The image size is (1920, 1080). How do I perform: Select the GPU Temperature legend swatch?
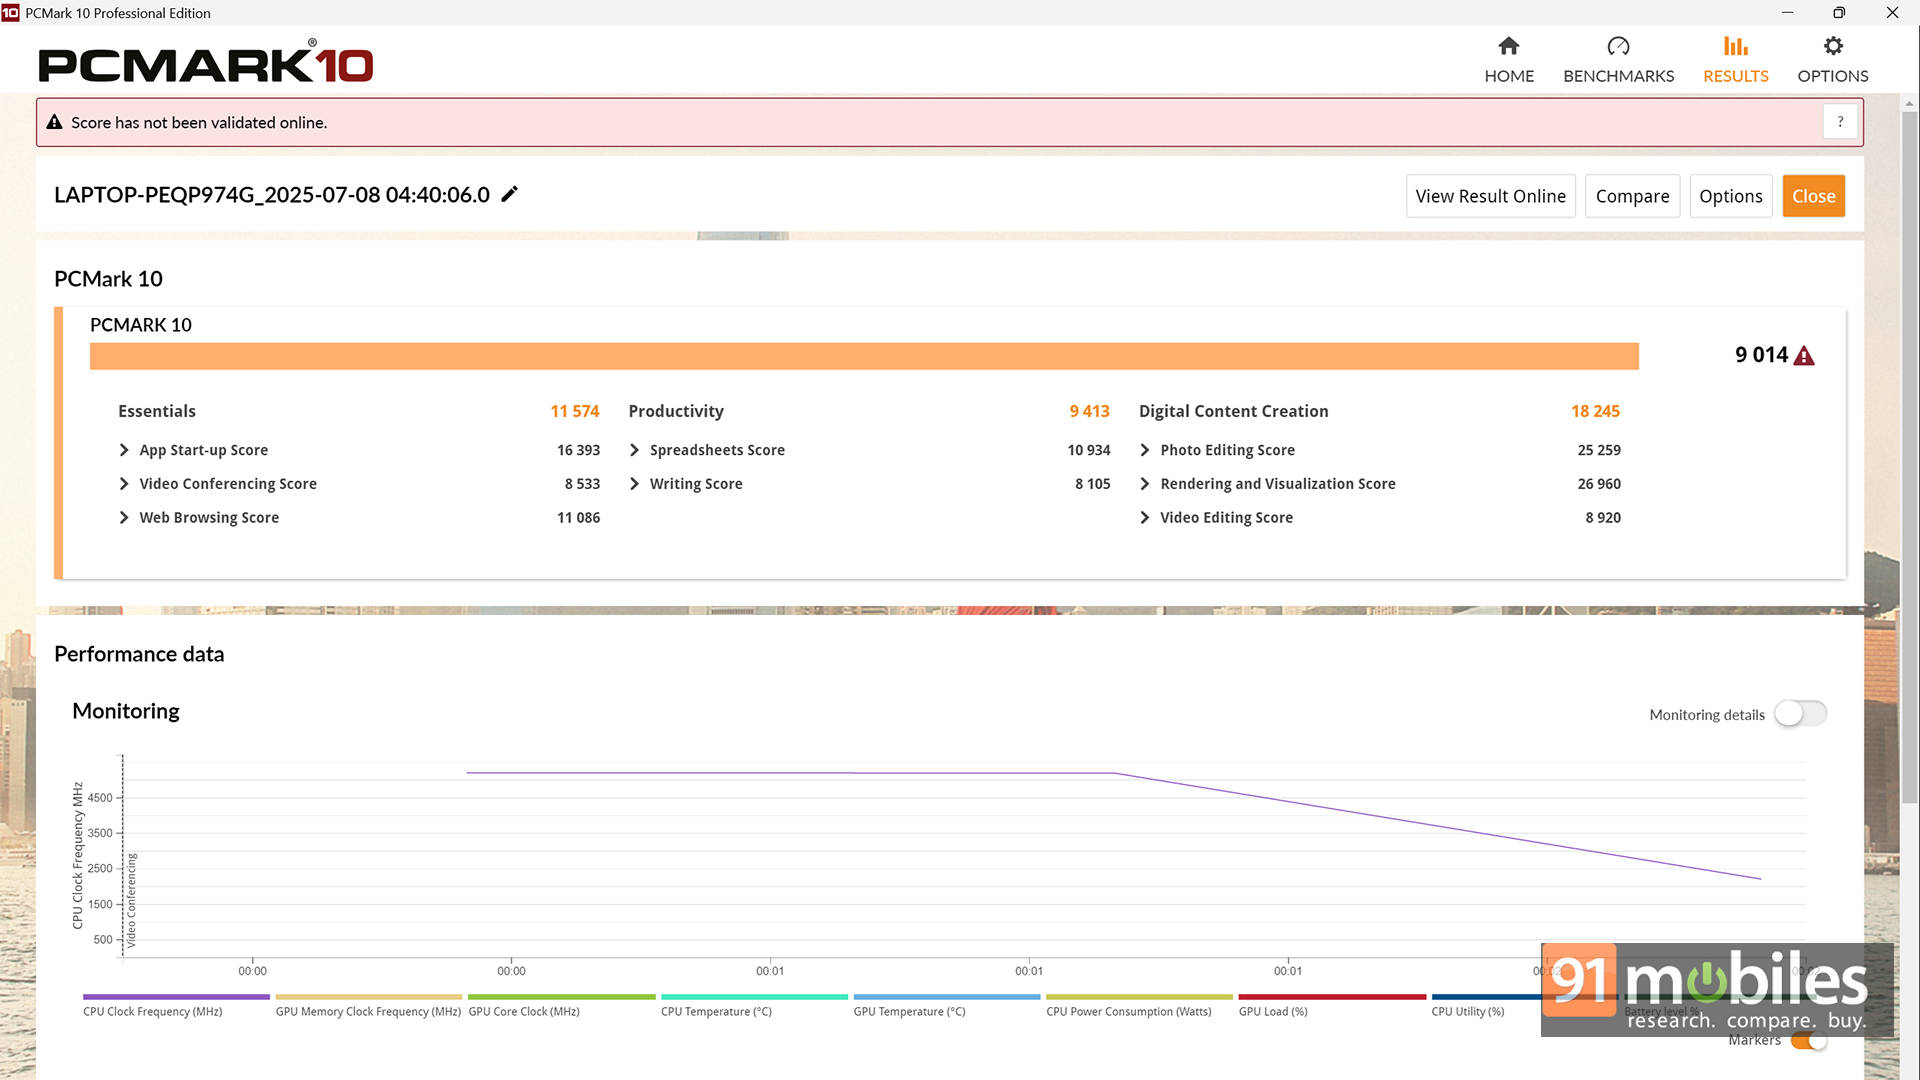coord(947,997)
